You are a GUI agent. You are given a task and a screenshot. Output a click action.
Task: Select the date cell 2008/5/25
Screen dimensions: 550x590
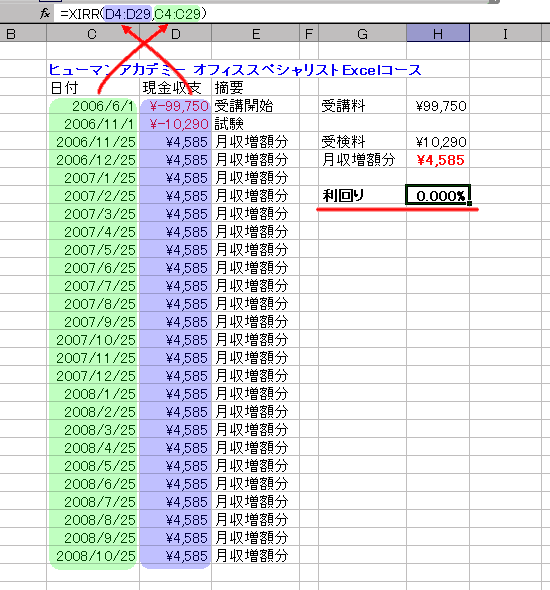(x=93, y=466)
